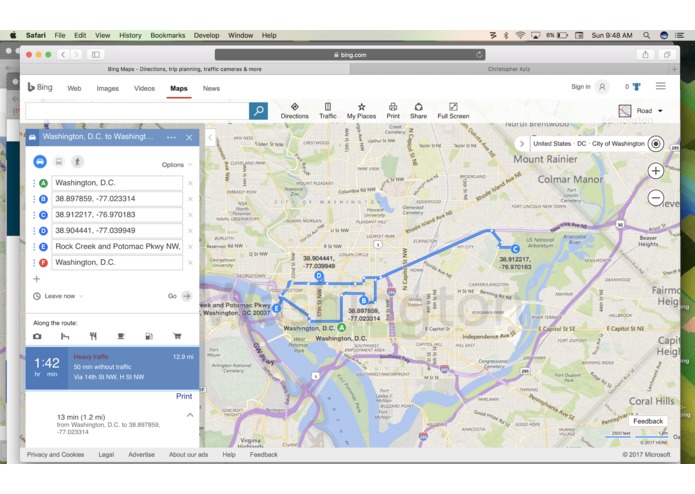695x494 pixels.
Task: Show attractions camera icon along route
Action: [37, 336]
